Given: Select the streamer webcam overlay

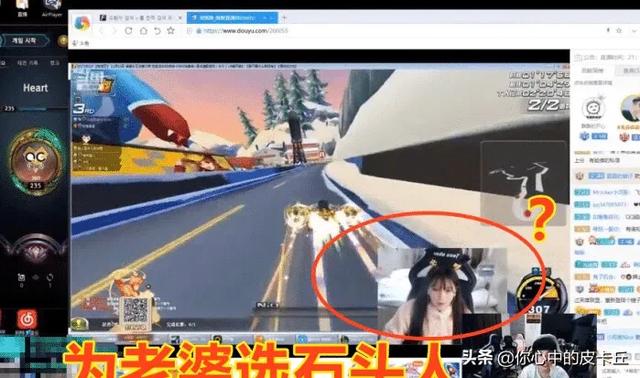Looking at the screenshot, I should 442,293.
